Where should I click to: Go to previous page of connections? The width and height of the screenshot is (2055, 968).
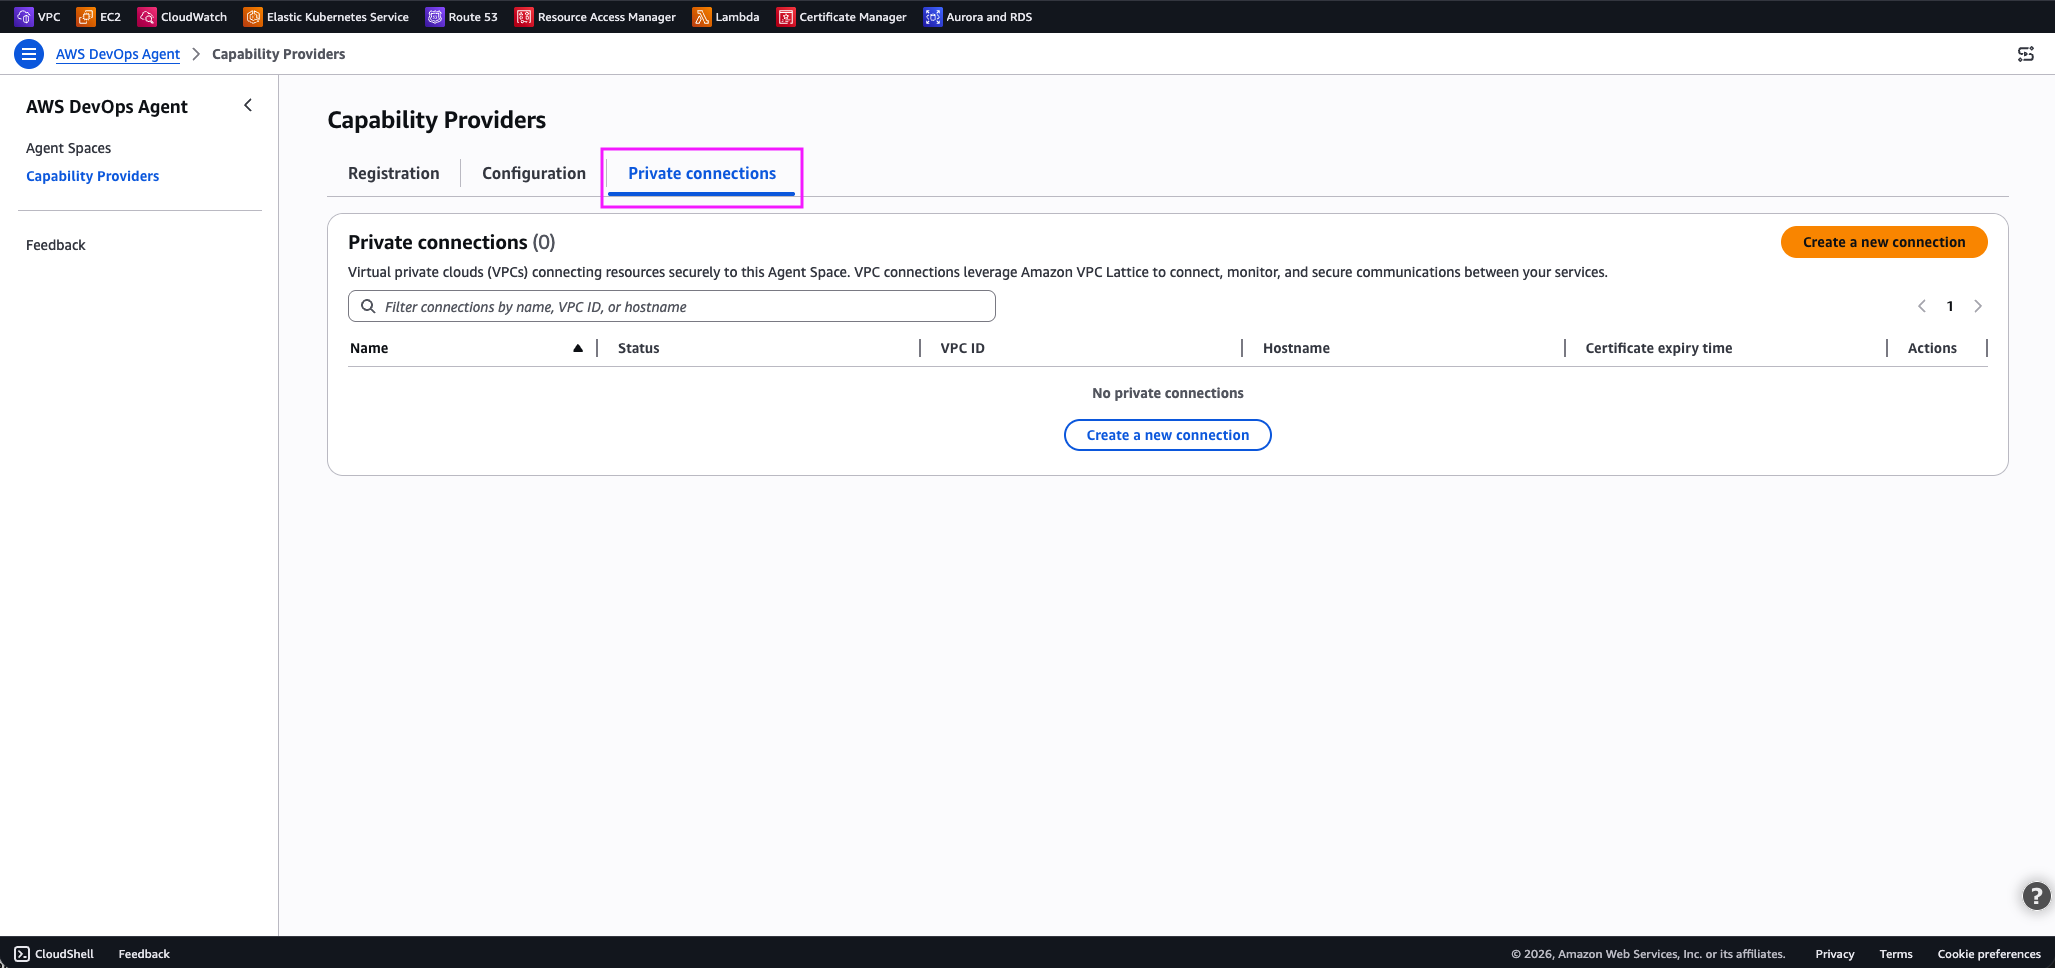1921,306
